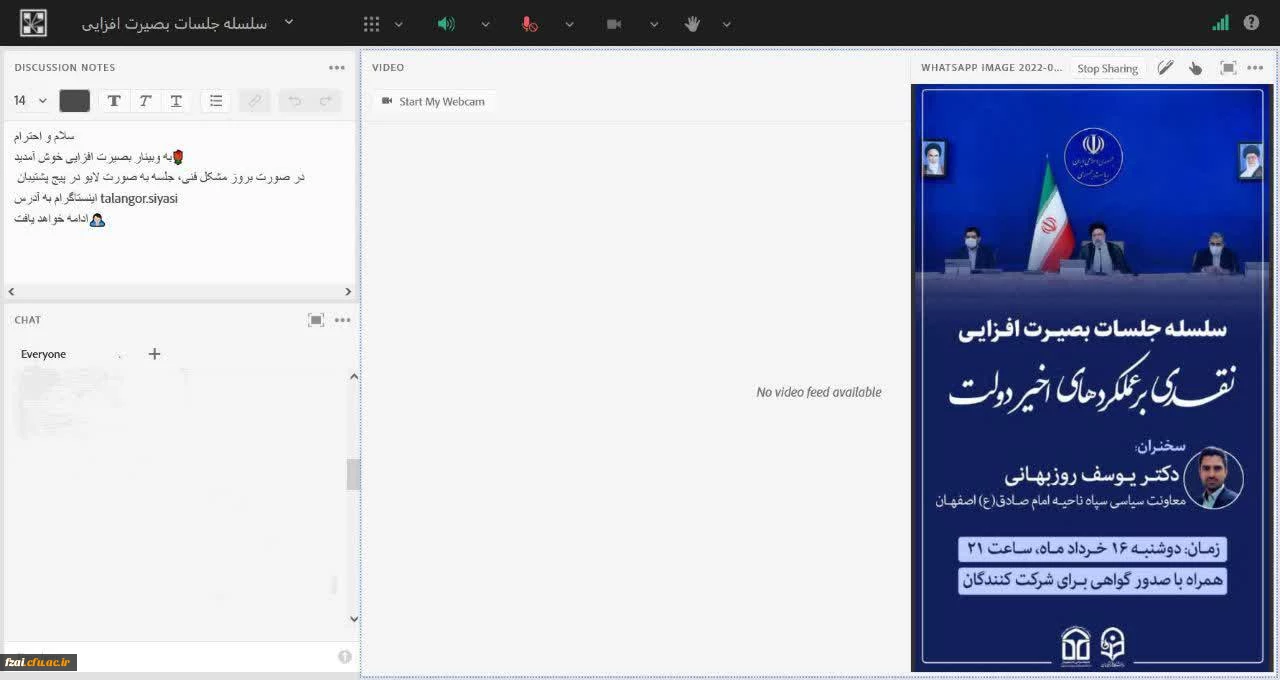
Task: Open the help question mark icon
Action: coord(1251,22)
